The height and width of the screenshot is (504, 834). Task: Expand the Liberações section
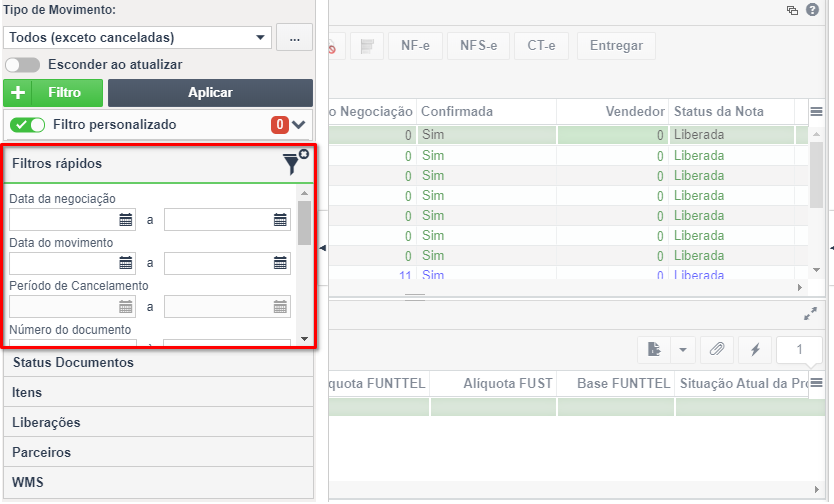point(159,423)
